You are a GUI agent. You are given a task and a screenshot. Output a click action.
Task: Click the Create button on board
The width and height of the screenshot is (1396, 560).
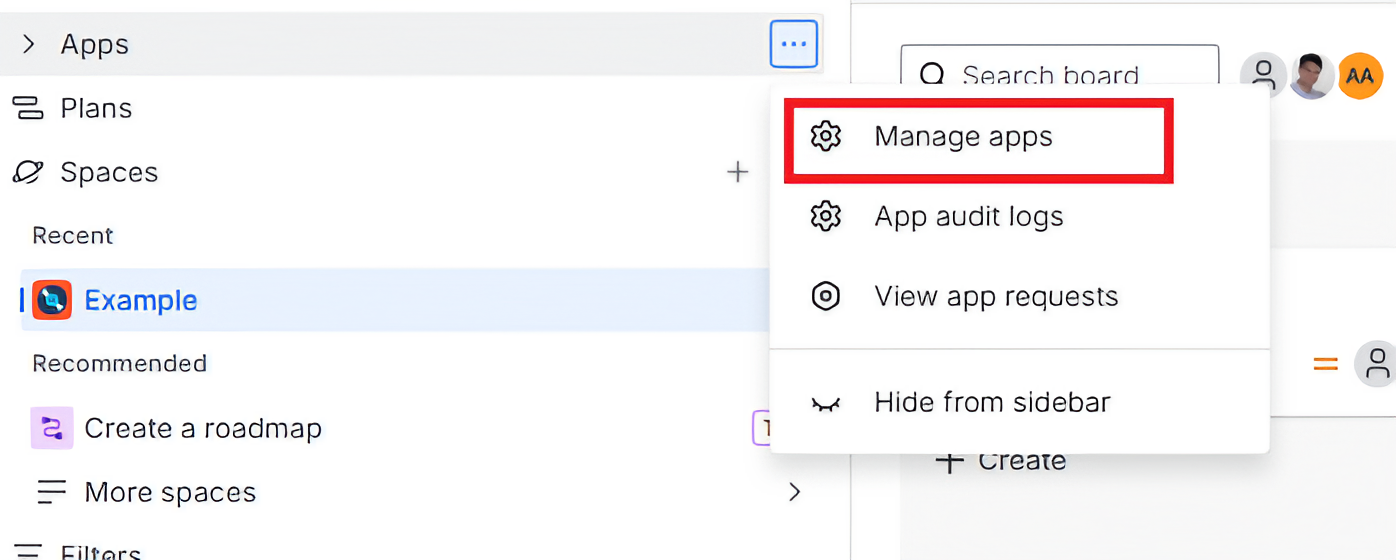[1001, 461]
